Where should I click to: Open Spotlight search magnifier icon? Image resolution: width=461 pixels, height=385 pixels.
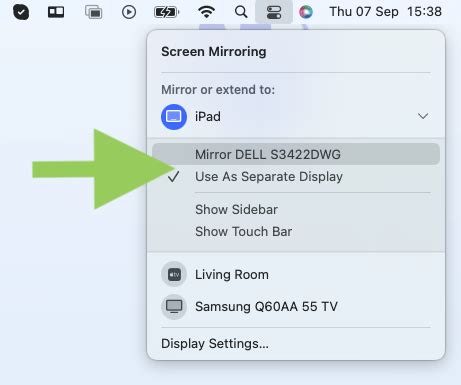241,12
